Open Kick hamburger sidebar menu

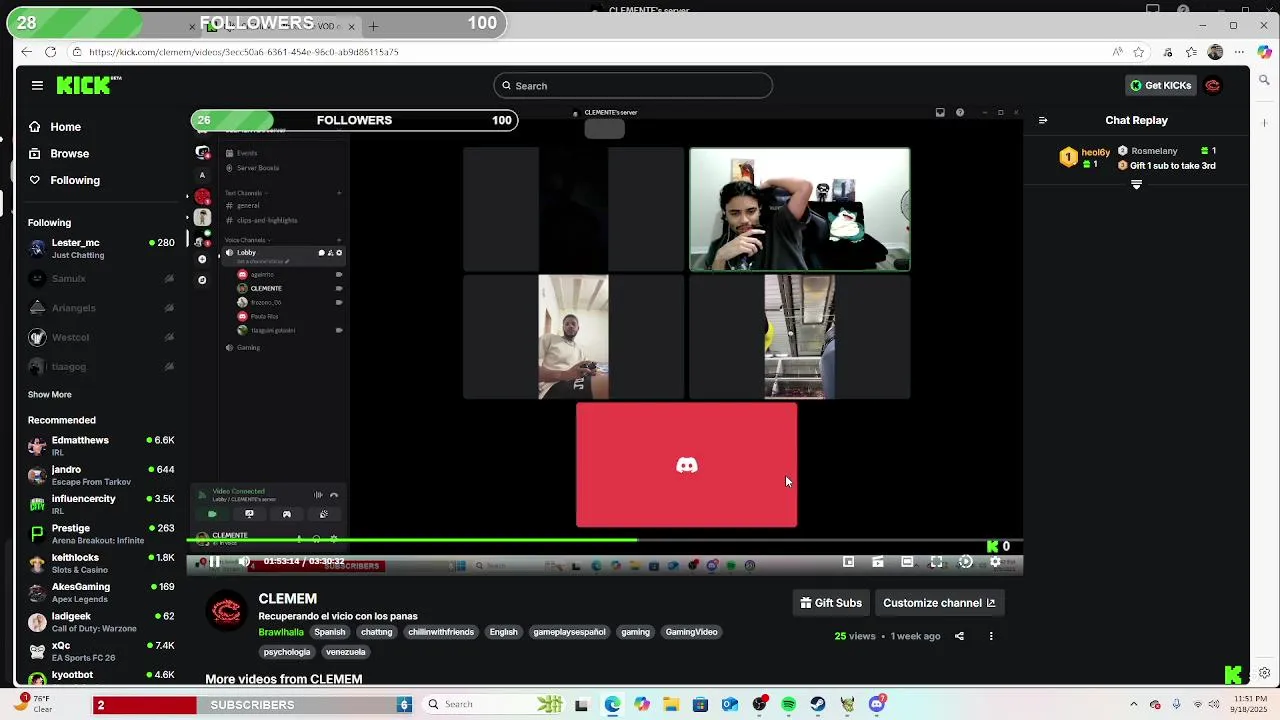[37, 86]
